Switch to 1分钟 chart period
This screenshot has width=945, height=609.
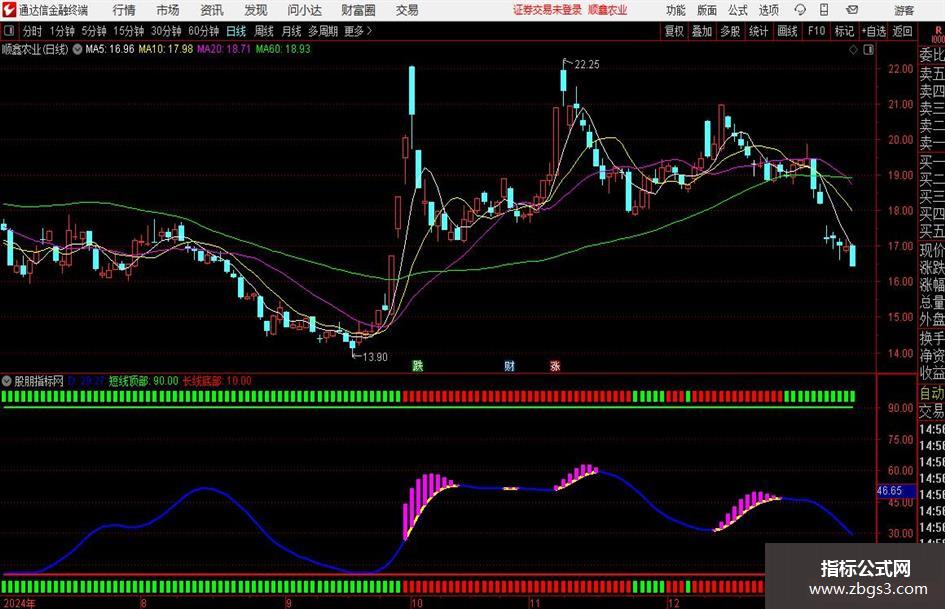point(62,31)
